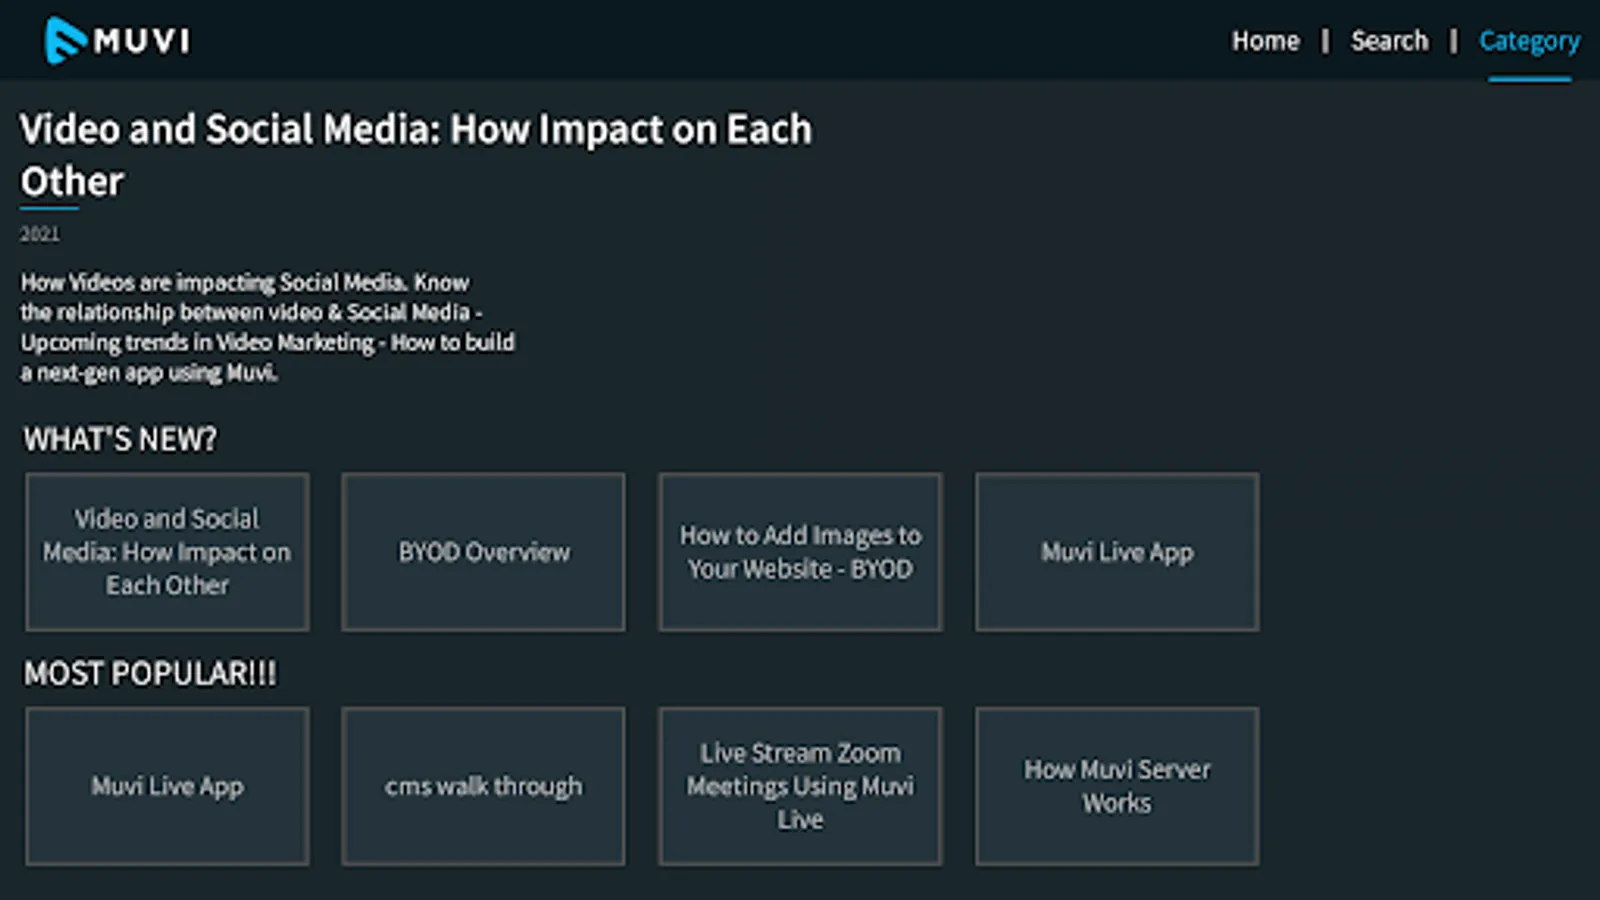
Task: Open 'How to Add Images to Your Website' card
Action: tap(800, 552)
